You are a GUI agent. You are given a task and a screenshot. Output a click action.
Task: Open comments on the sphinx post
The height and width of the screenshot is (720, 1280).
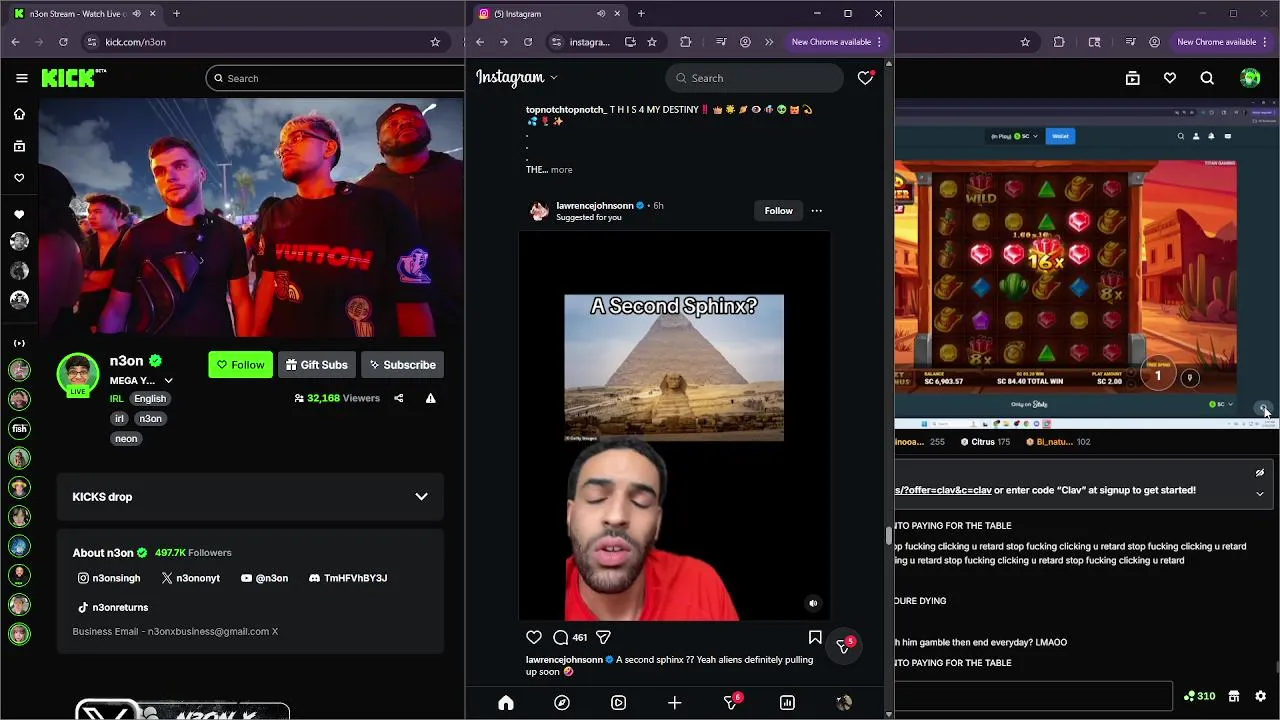561,637
